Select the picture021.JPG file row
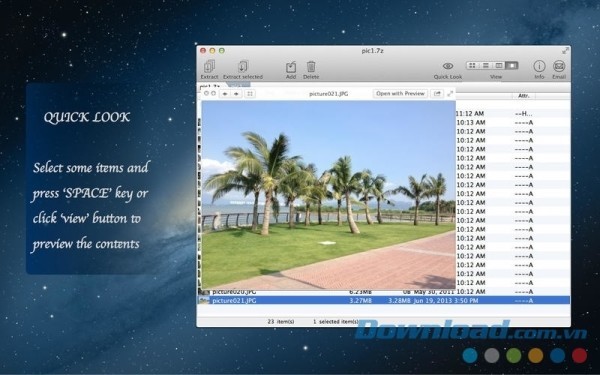Viewport: 600px width, 375px height. click(383, 300)
